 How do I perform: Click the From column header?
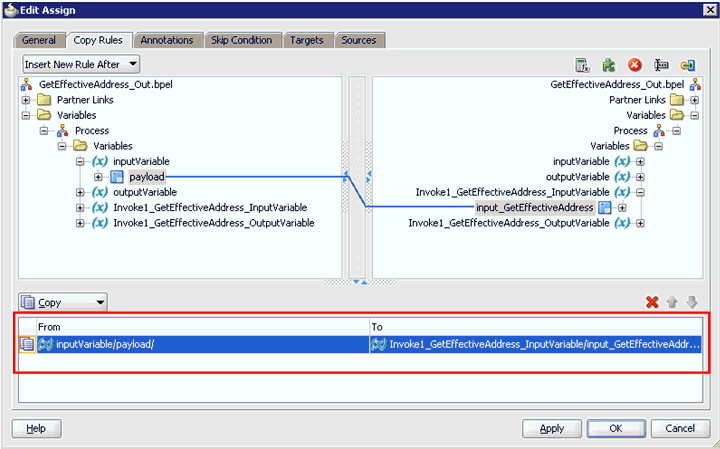pyautogui.click(x=203, y=327)
